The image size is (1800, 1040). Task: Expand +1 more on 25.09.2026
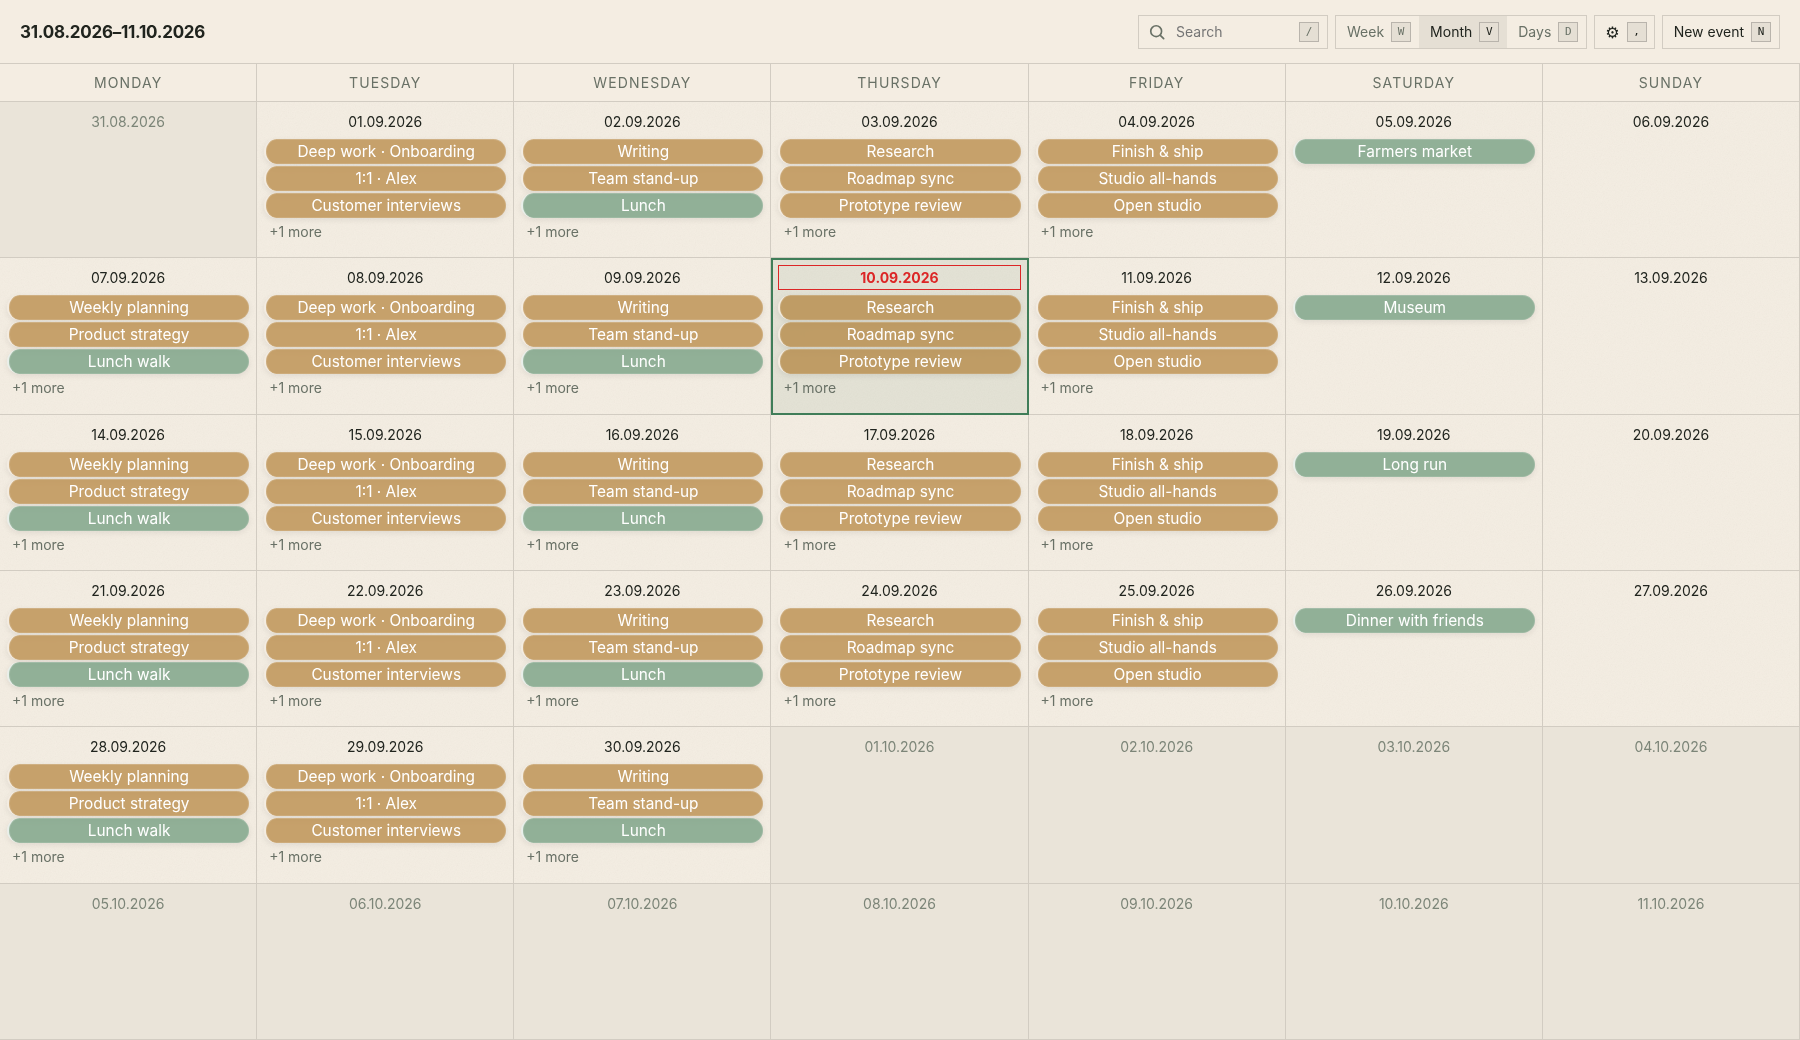coord(1067,701)
